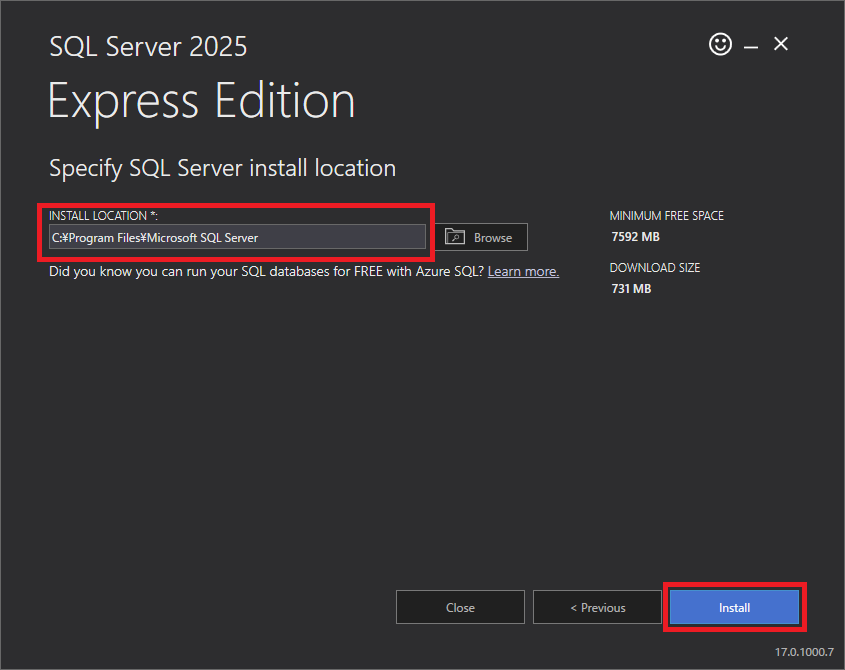Close the installer with the X icon
845x670 pixels.
781,44
